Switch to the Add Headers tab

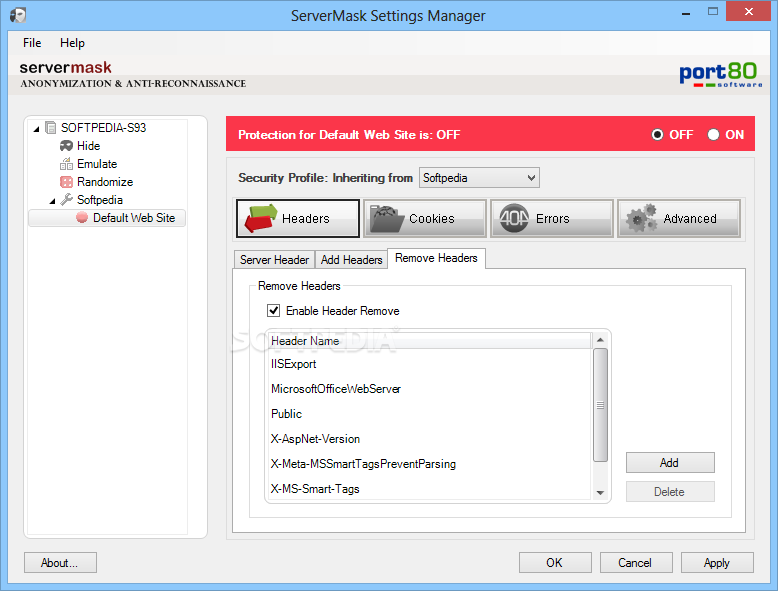click(351, 260)
